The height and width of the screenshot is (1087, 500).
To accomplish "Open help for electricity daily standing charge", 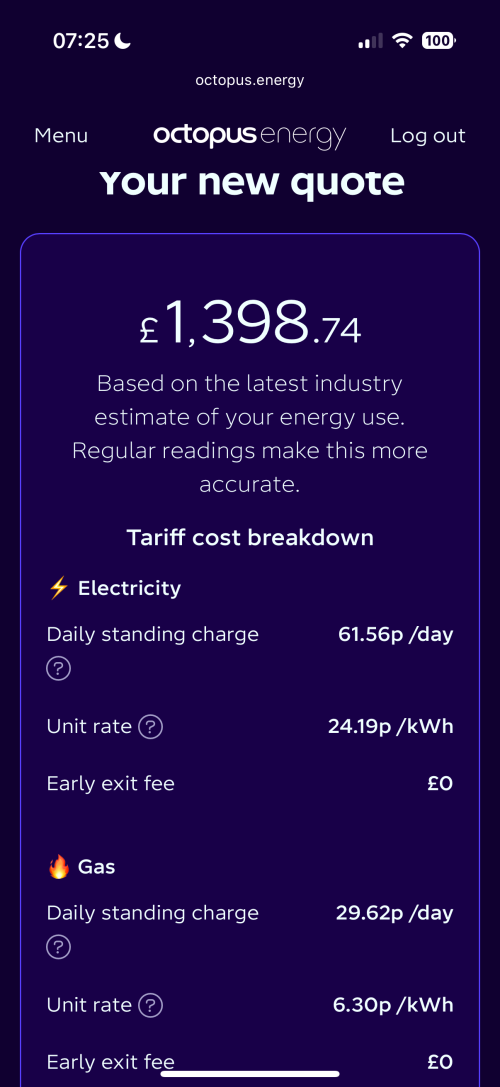I will (59, 669).
